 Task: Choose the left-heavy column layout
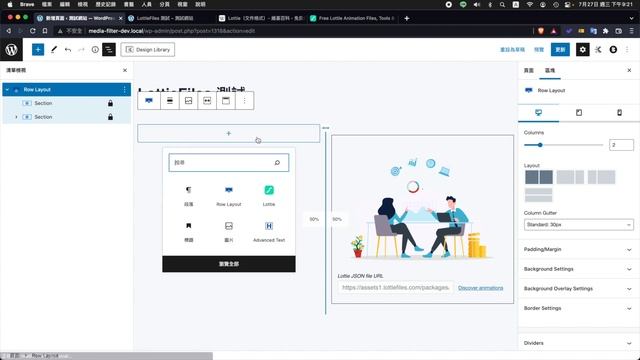pyautogui.click(x=570, y=177)
